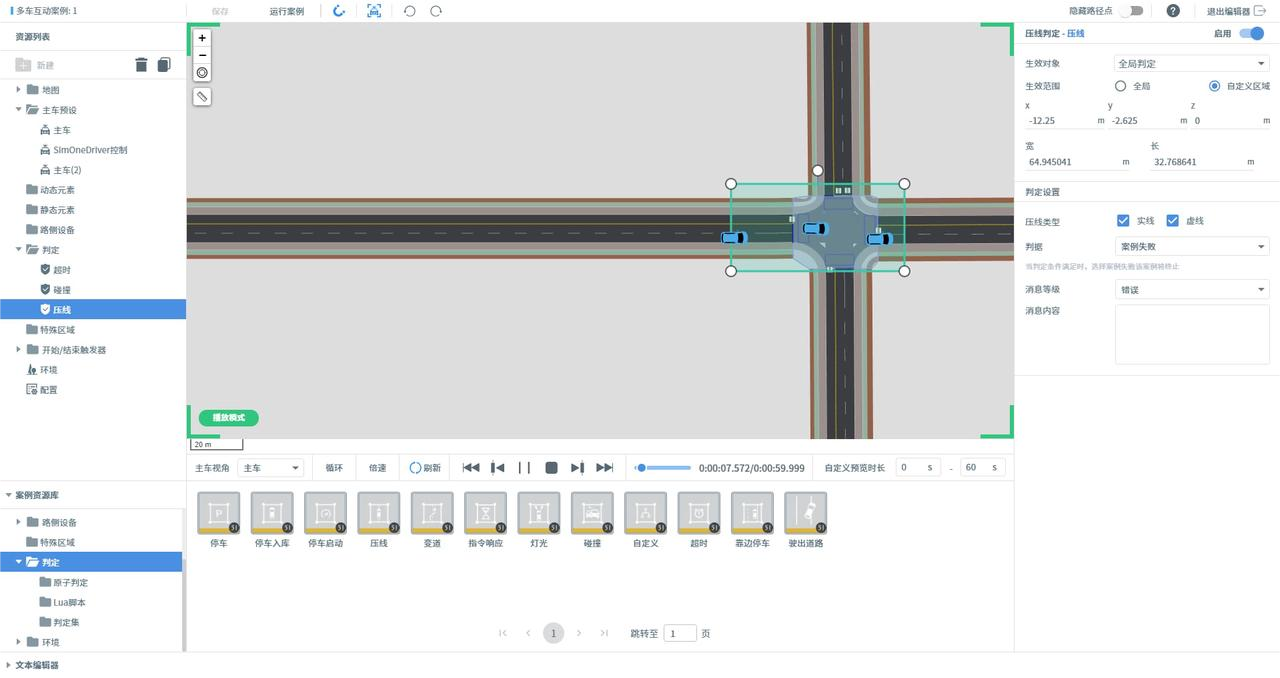Click the playback progress slider
Viewport: 1280px width, 678px height.
coord(663,467)
